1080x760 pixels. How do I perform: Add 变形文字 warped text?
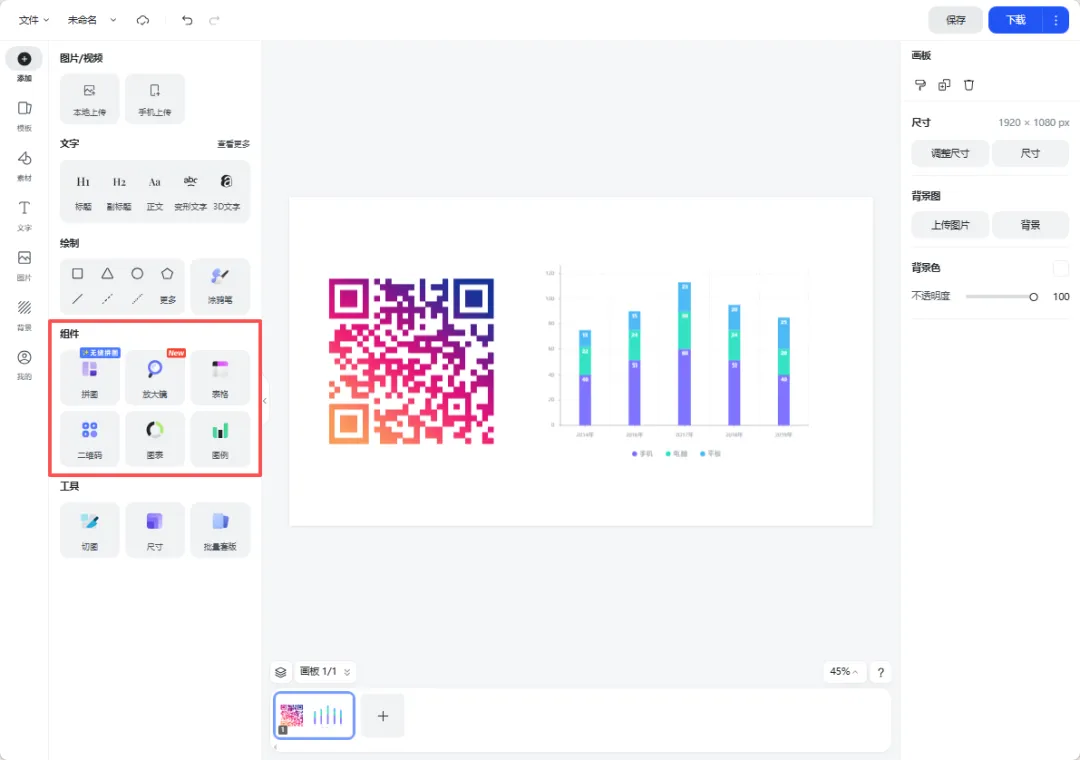[190, 192]
